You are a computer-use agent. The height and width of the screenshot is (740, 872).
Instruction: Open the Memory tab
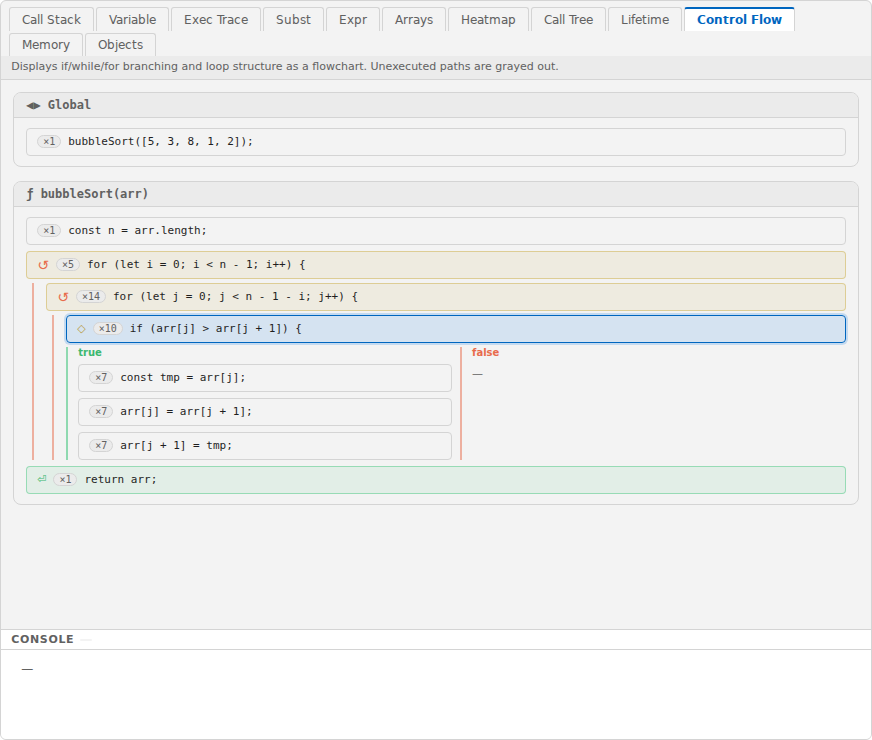[46, 44]
